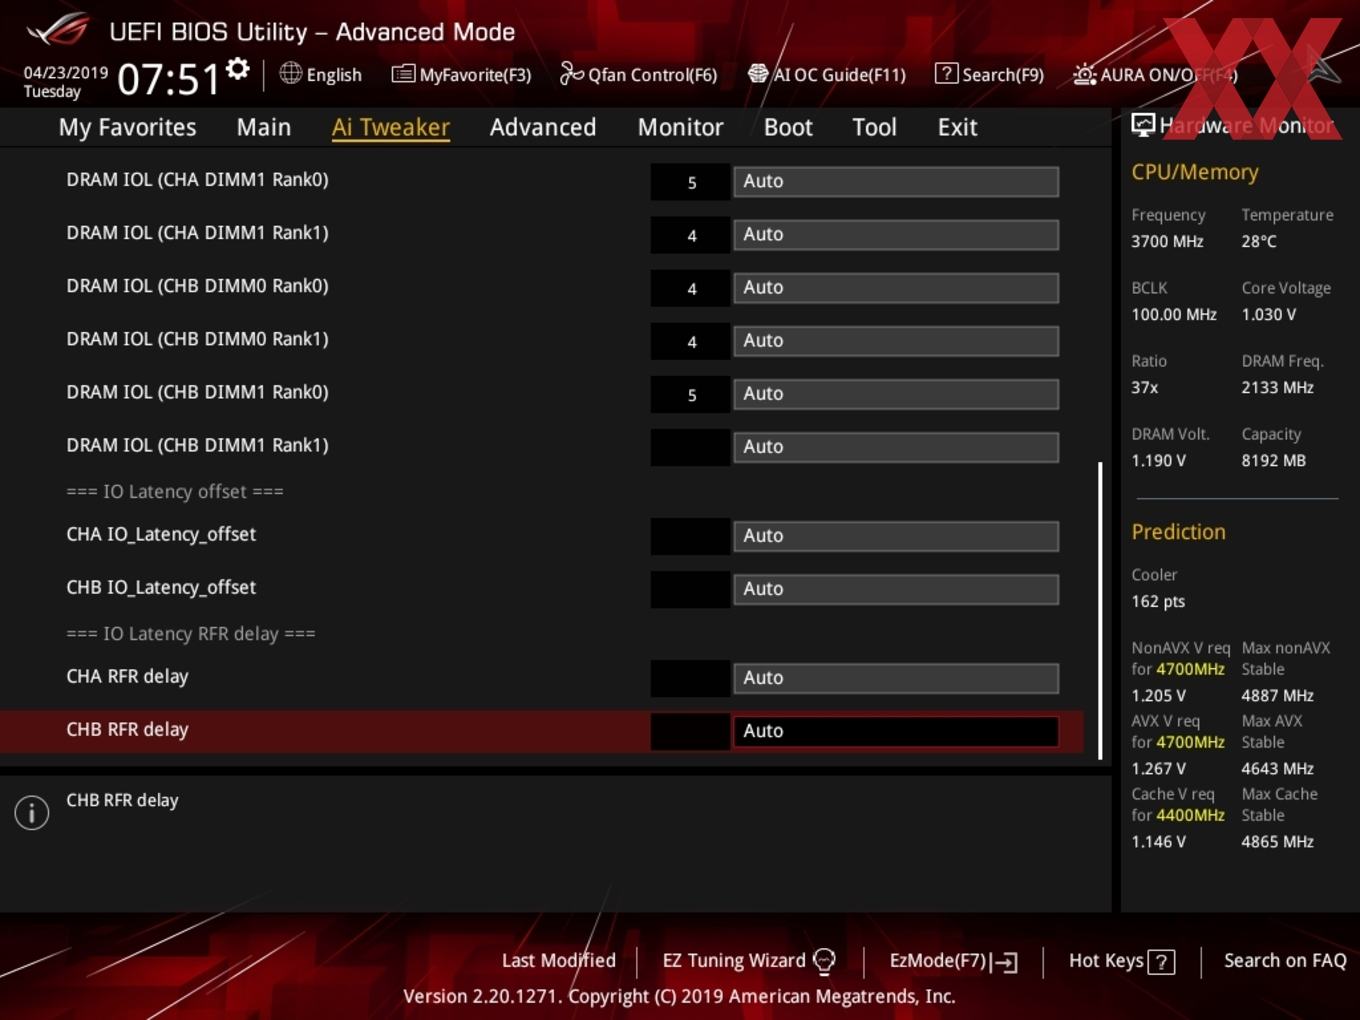Open DRAM IOL CHB DIMM0 Rank1 Auto field
This screenshot has height=1020, width=1360.
coord(896,340)
